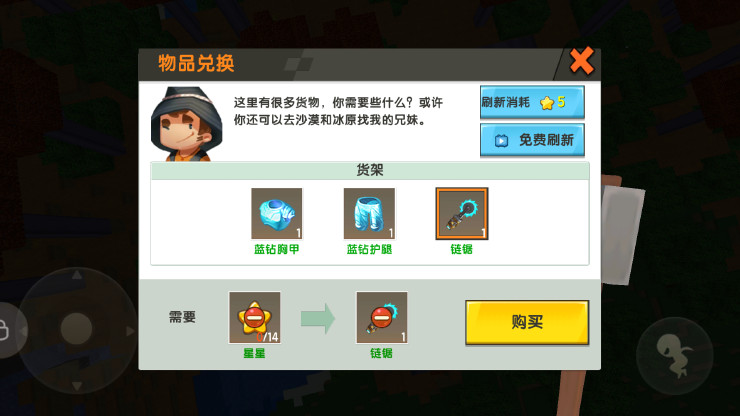Image resolution: width=740 pixels, height=416 pixels.
Task: Select the 蓝钻胸甲 chest armor item
Action: tap(277, 213)
